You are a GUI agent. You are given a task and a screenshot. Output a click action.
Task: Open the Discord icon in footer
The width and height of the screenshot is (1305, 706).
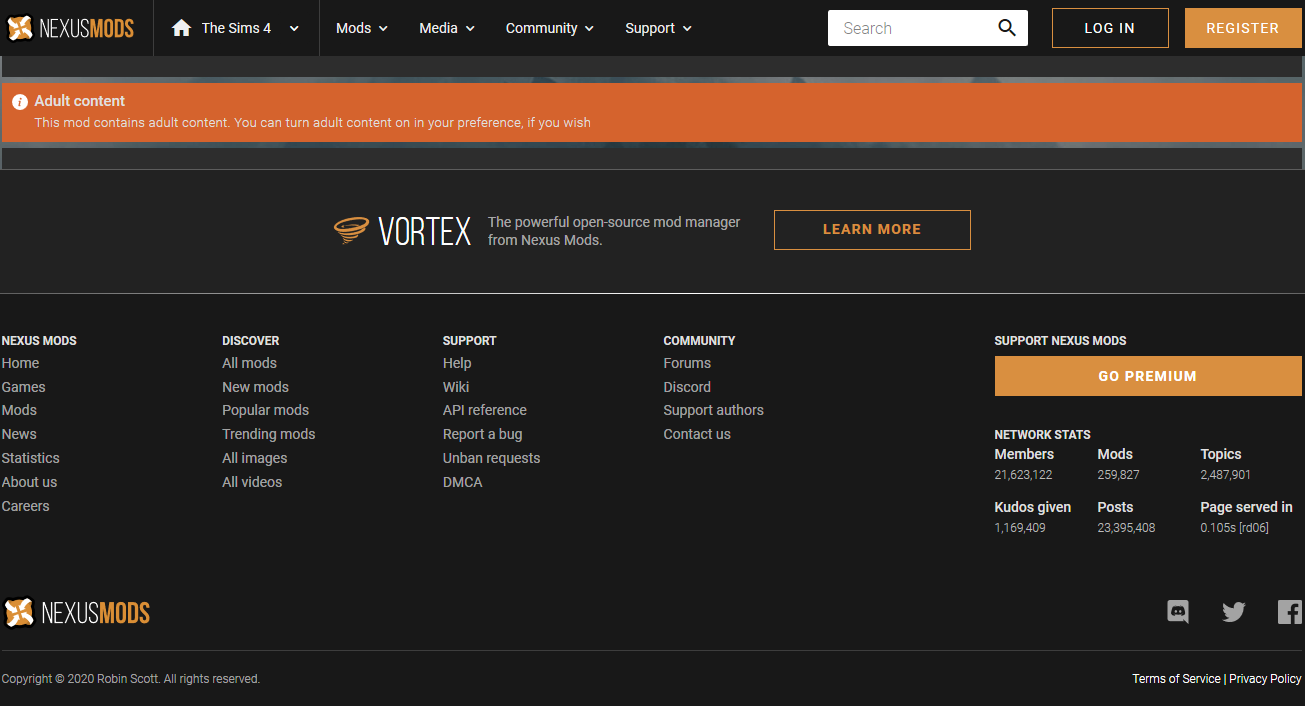[x=1178, y=611]
